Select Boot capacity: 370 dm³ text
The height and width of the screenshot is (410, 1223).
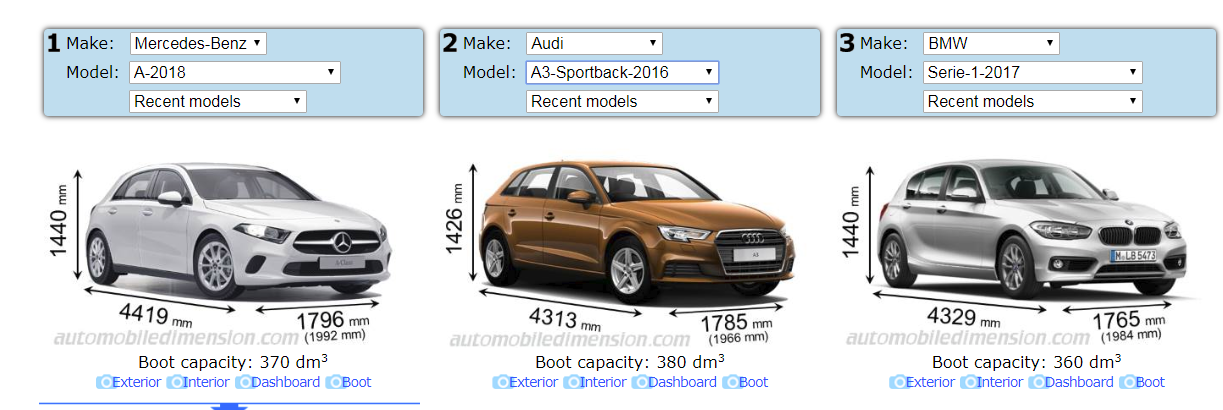[x=233, y=362]
